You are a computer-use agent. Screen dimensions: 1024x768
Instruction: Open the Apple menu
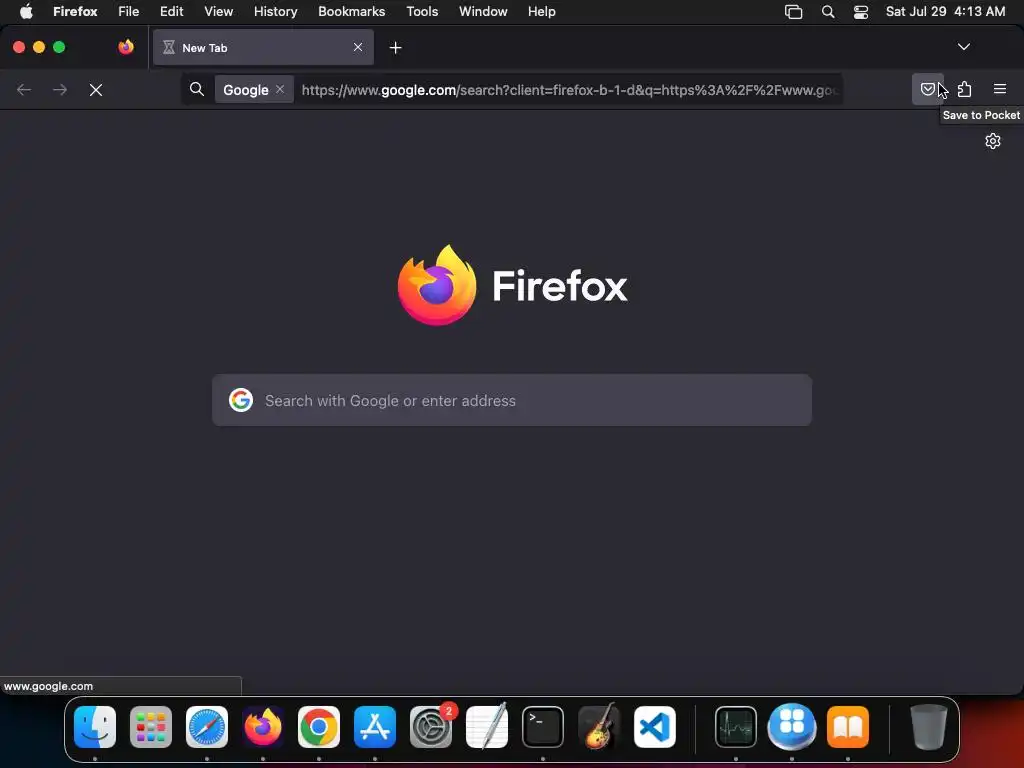[26, 12]
